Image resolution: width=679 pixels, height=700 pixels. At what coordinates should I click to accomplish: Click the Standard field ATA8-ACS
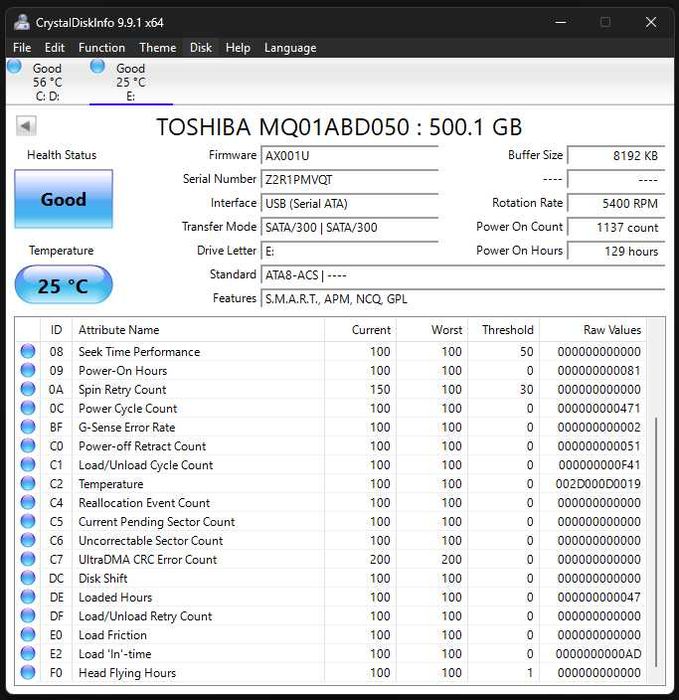(x=463, y=275)
